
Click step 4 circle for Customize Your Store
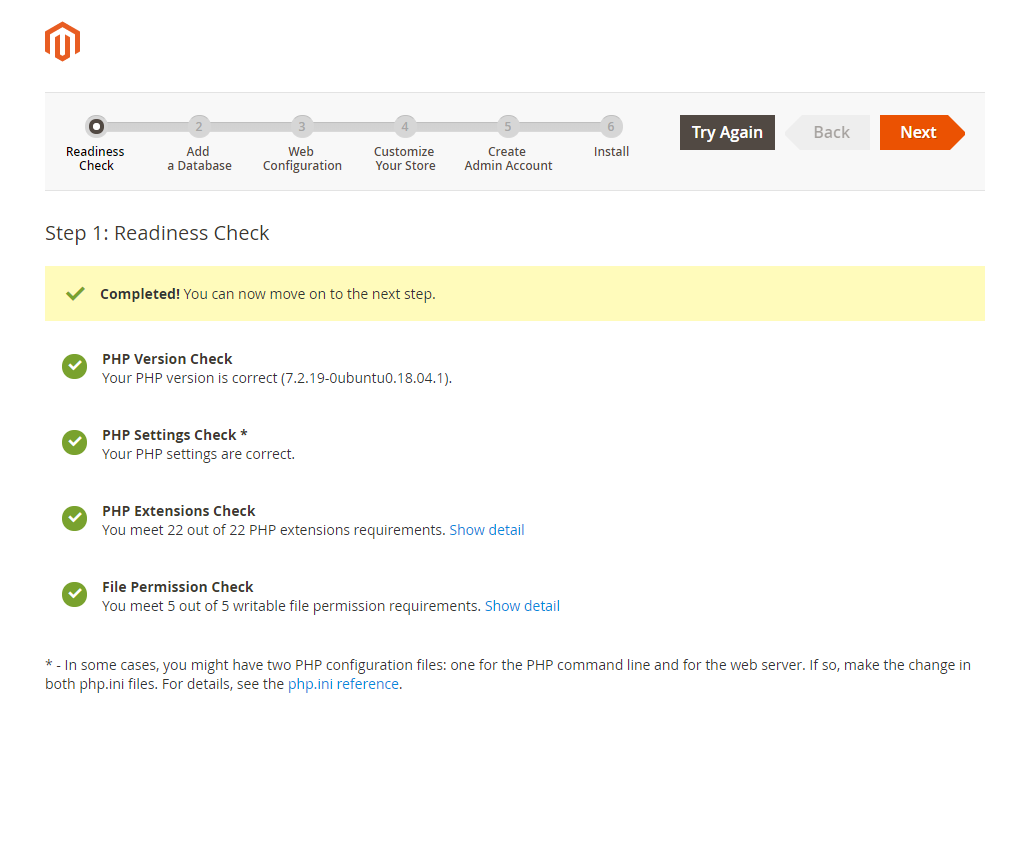pos(404,127)
